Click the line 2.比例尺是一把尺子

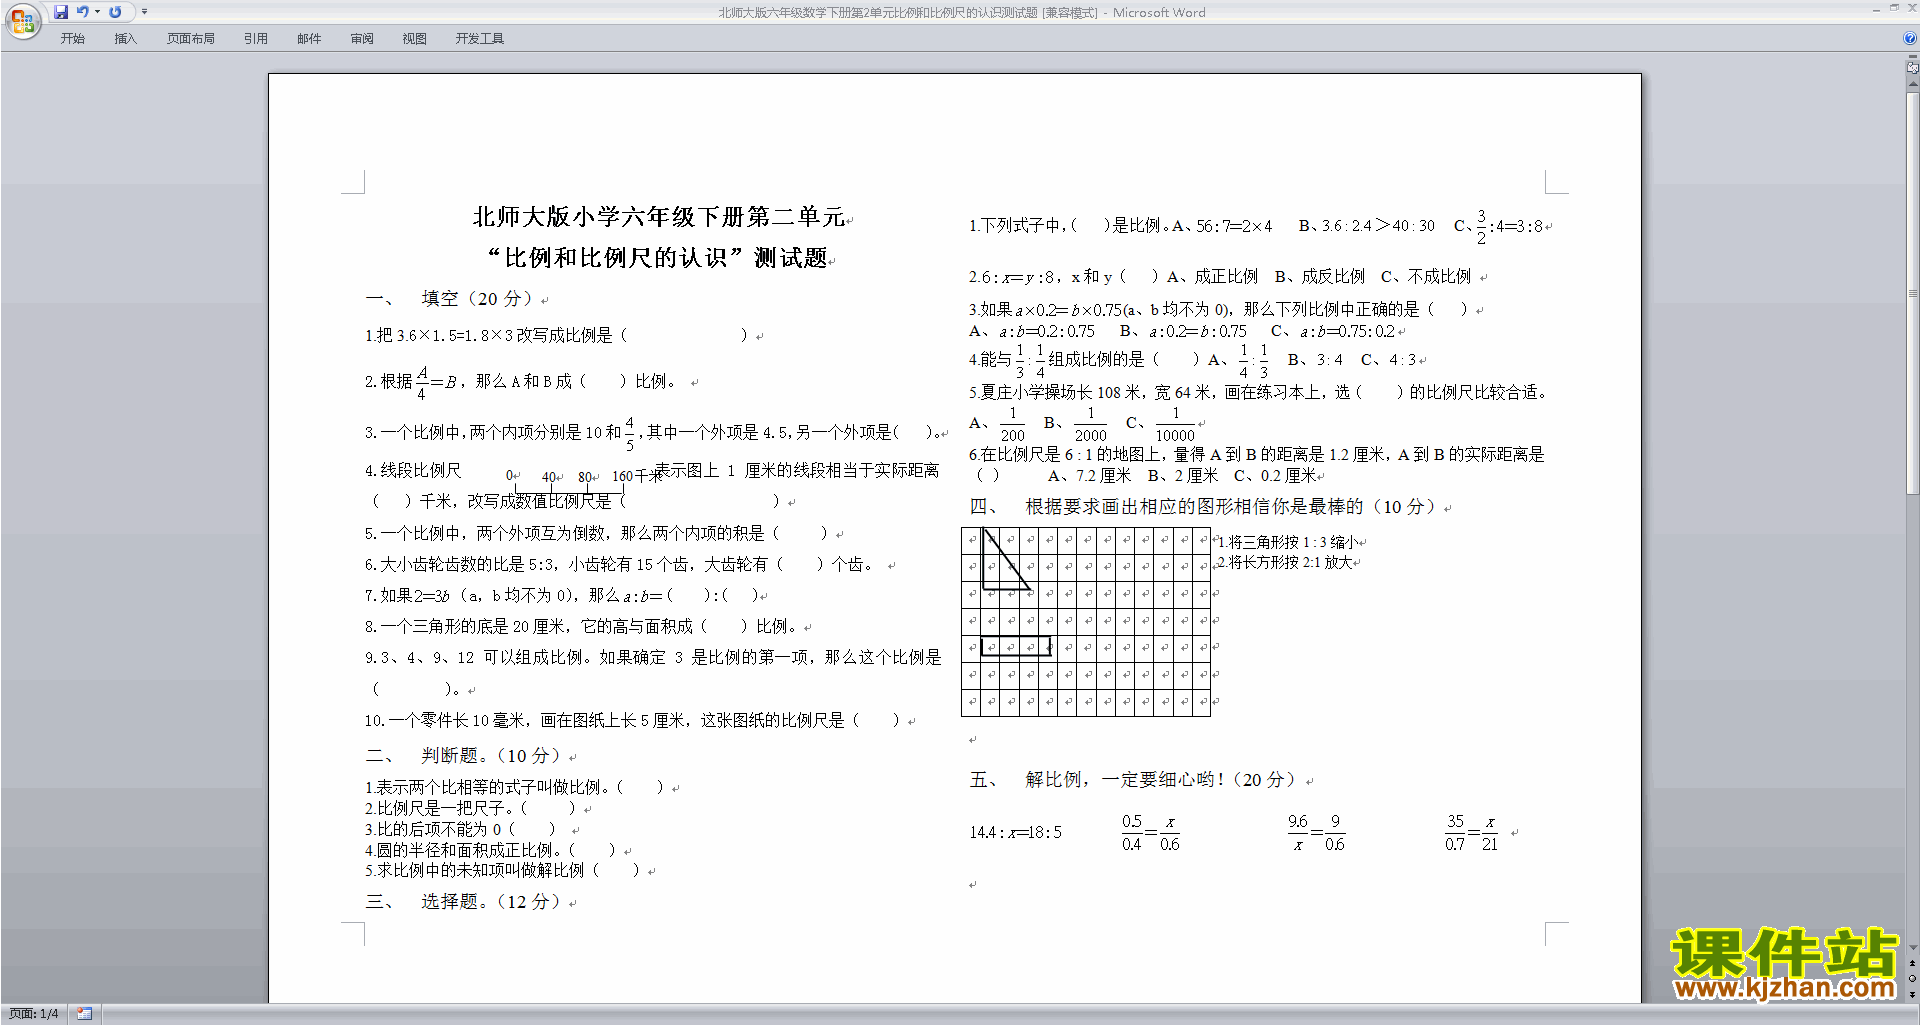click(470, 808)
